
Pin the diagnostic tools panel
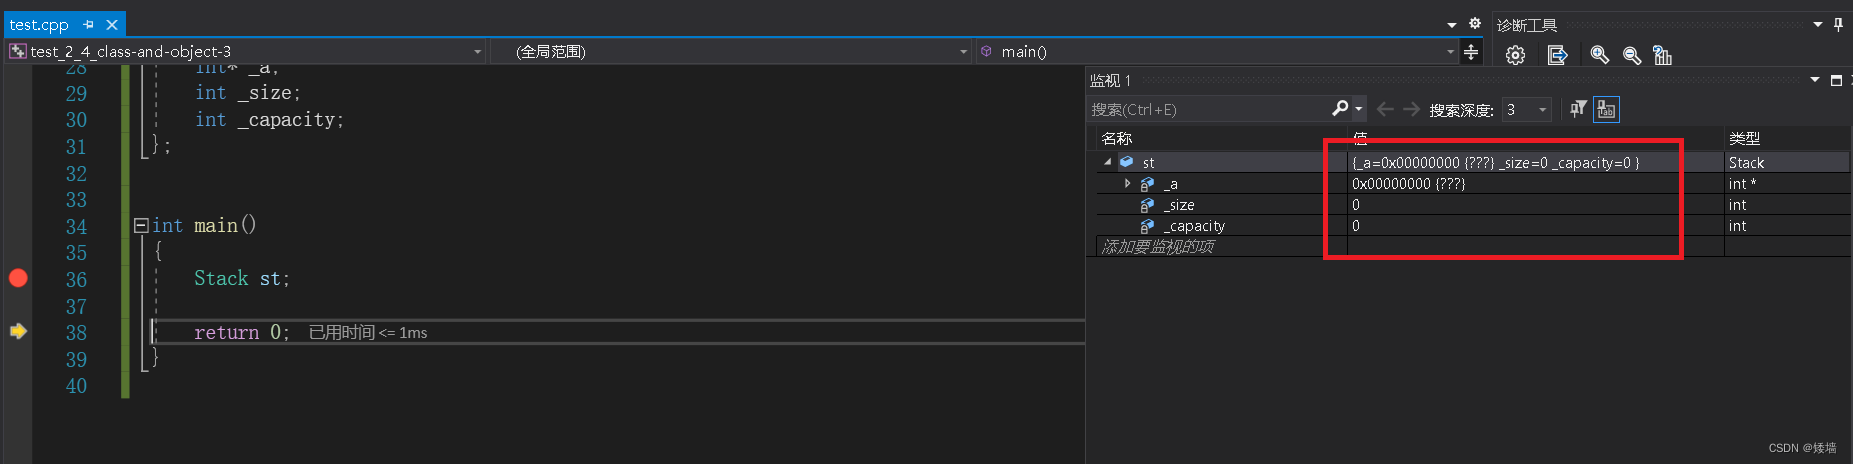pos(1838,24)
